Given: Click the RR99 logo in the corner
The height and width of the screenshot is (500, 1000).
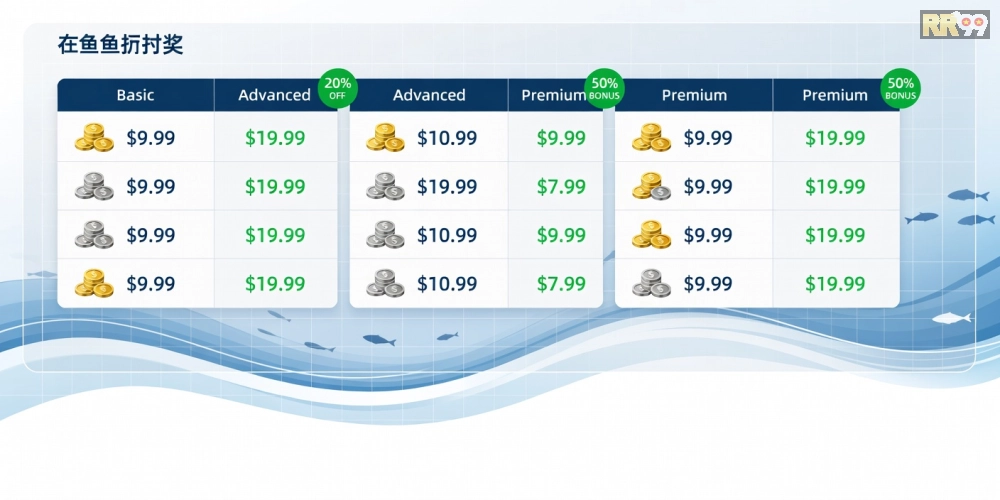Looking at the screenshot, I should [954, 24].
